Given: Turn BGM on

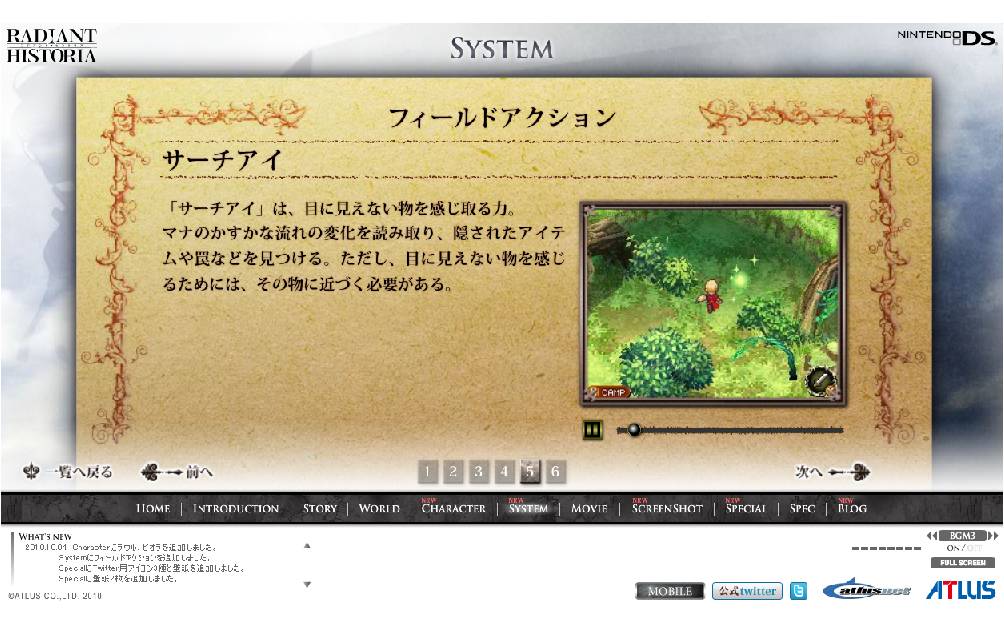Looking at the screenshot, I should tap(953, 549).
